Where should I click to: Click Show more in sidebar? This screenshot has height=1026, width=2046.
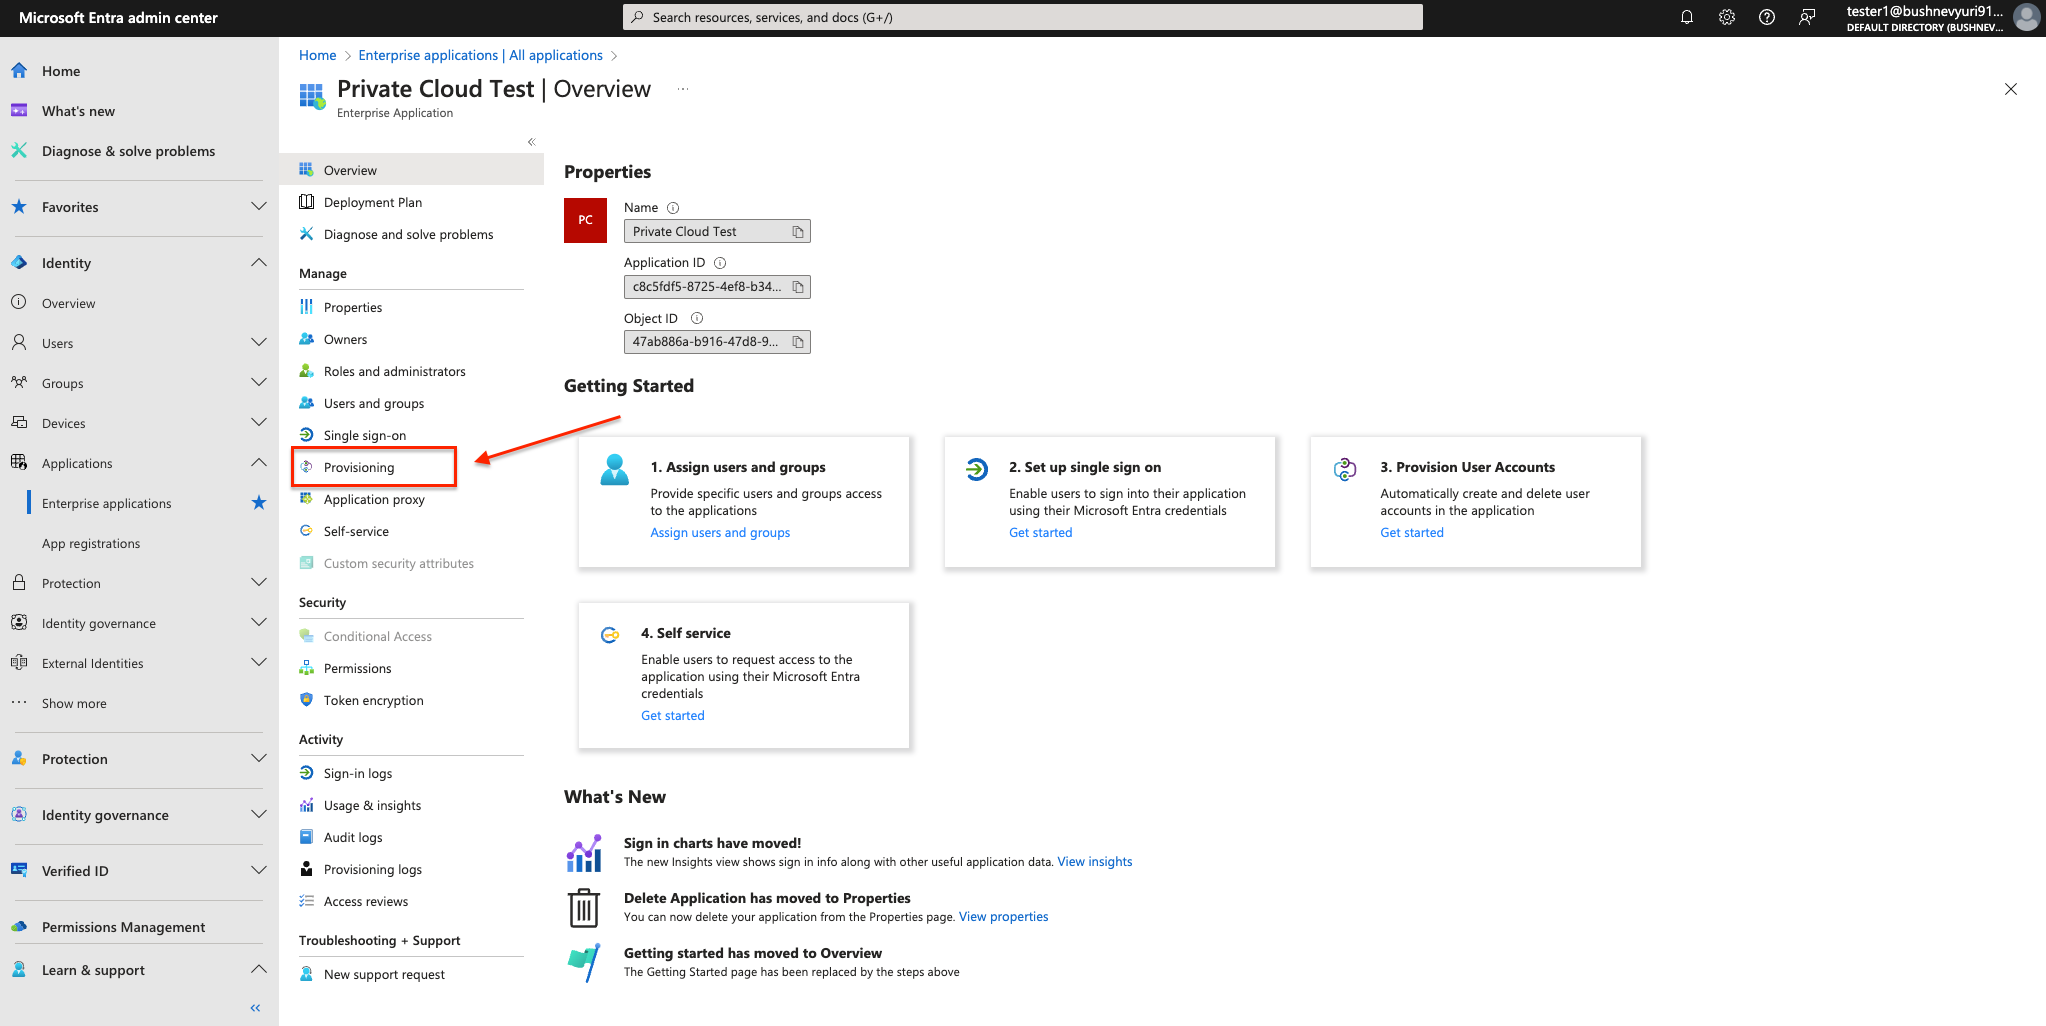pos(74,703)
